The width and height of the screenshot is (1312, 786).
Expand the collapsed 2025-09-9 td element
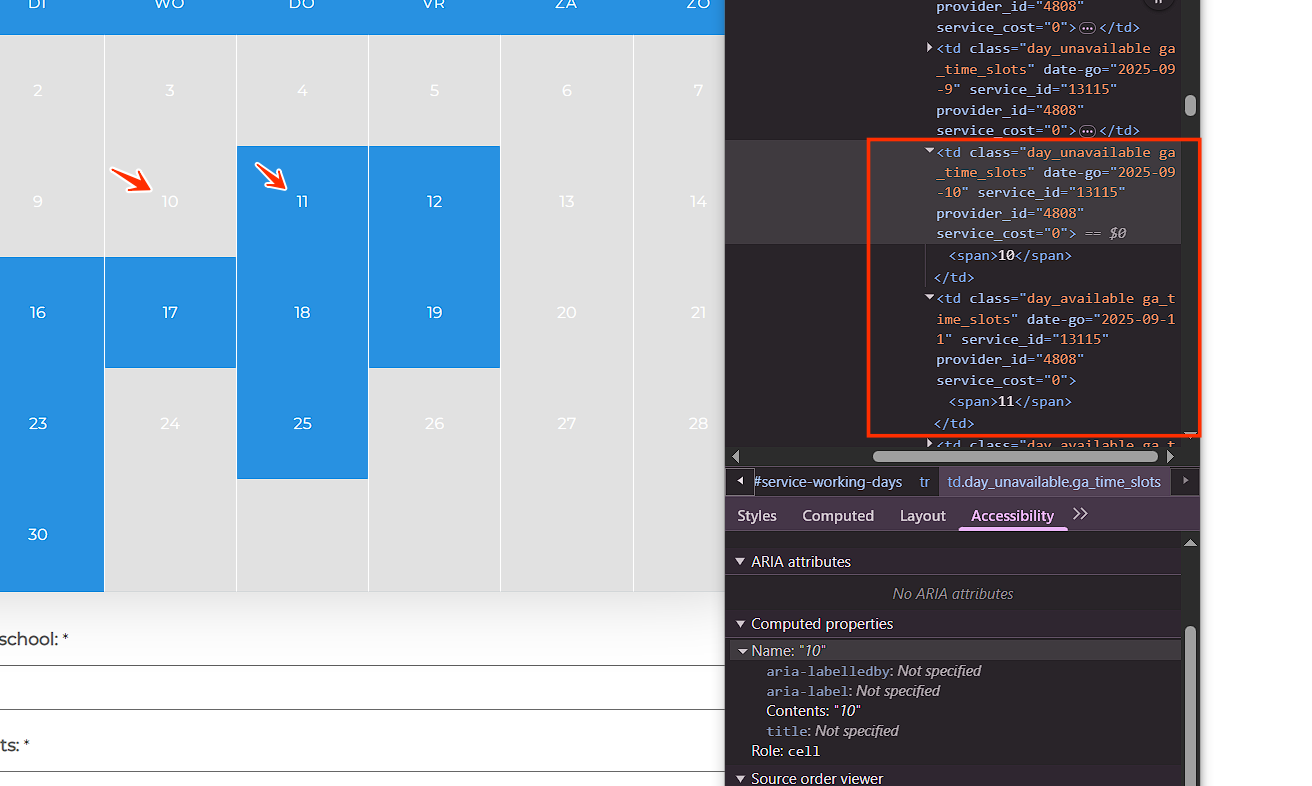[x=930, y=48]
